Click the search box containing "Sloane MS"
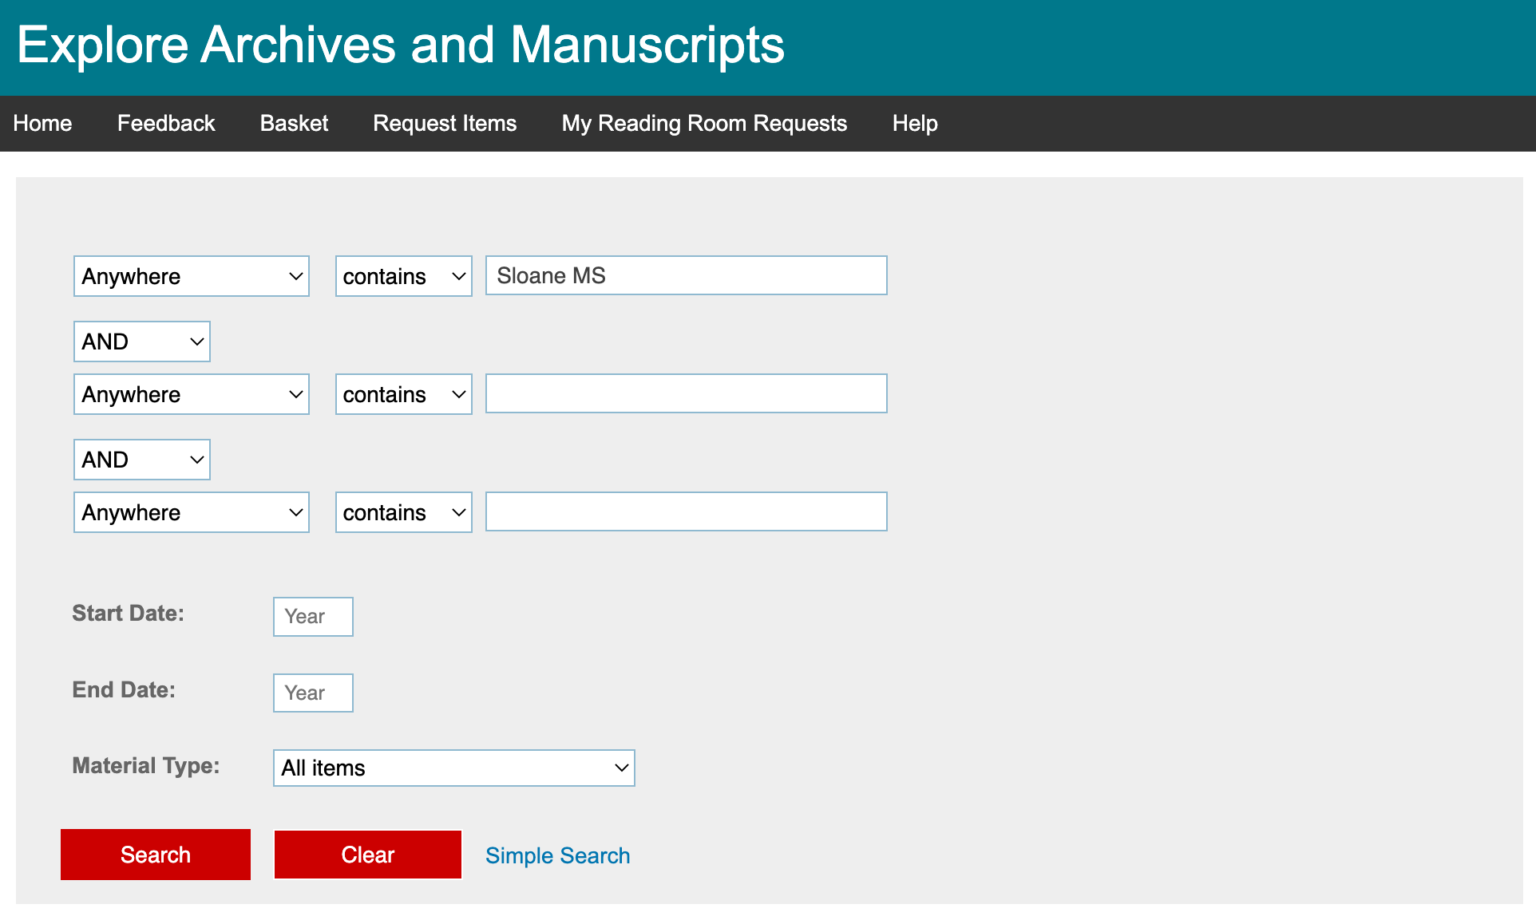Screen dimensions: 1536x916 pos(685,275)
